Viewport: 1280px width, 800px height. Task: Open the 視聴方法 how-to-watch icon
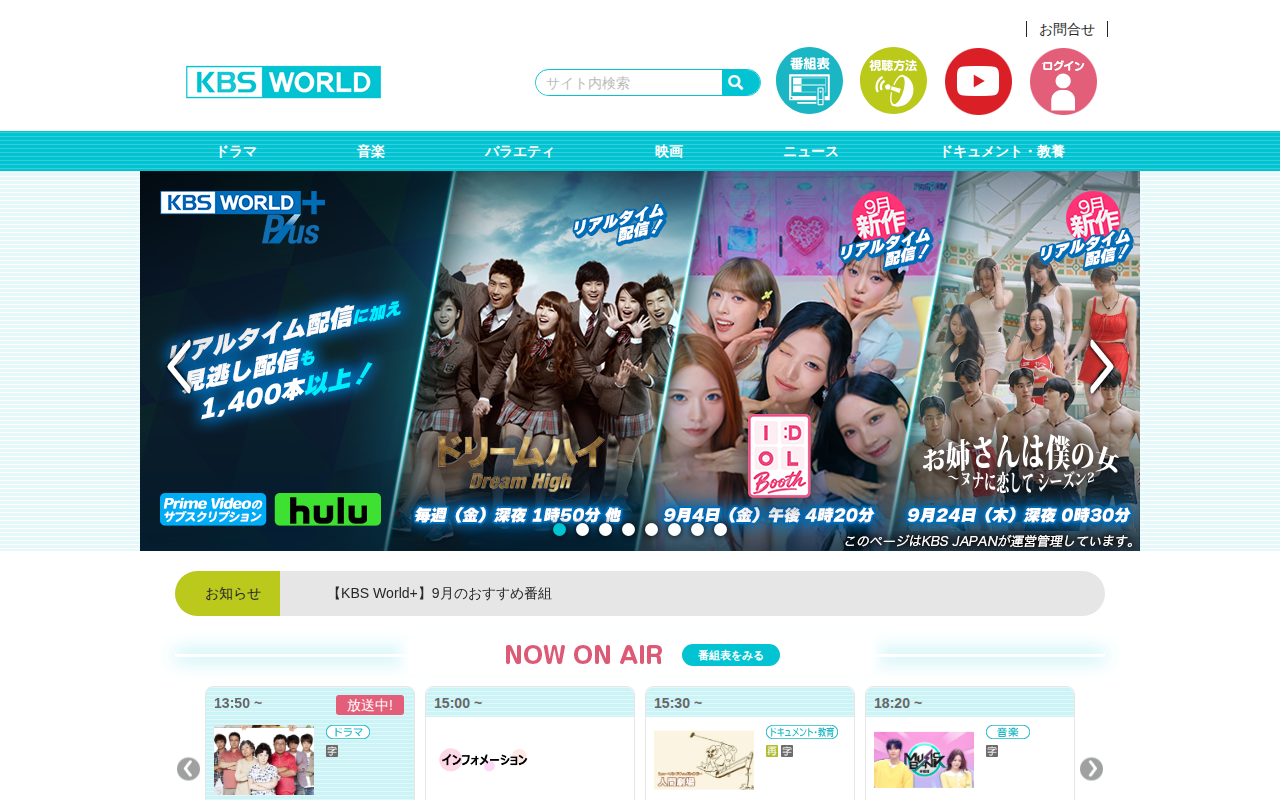[893, 81]
